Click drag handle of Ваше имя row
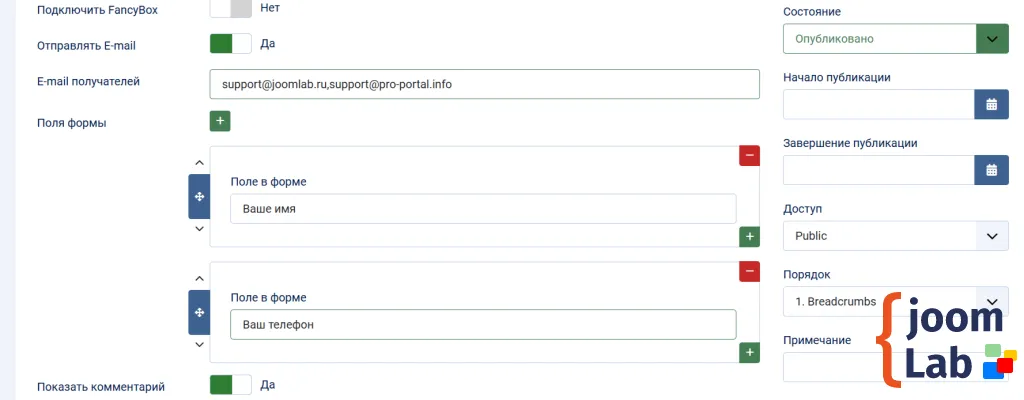1024x400 pixels. [x=199, y=197]
